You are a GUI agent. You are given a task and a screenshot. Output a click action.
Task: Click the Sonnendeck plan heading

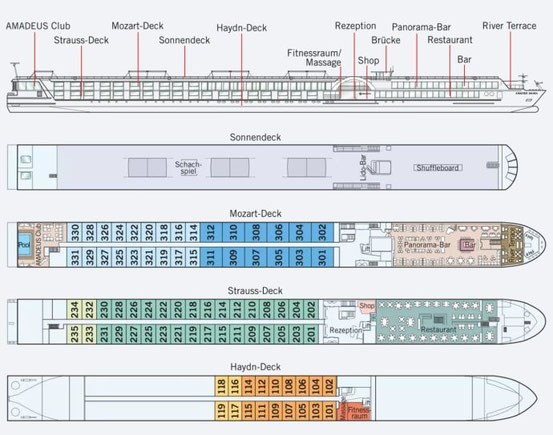pyautogui.click(x=255, y=137)
